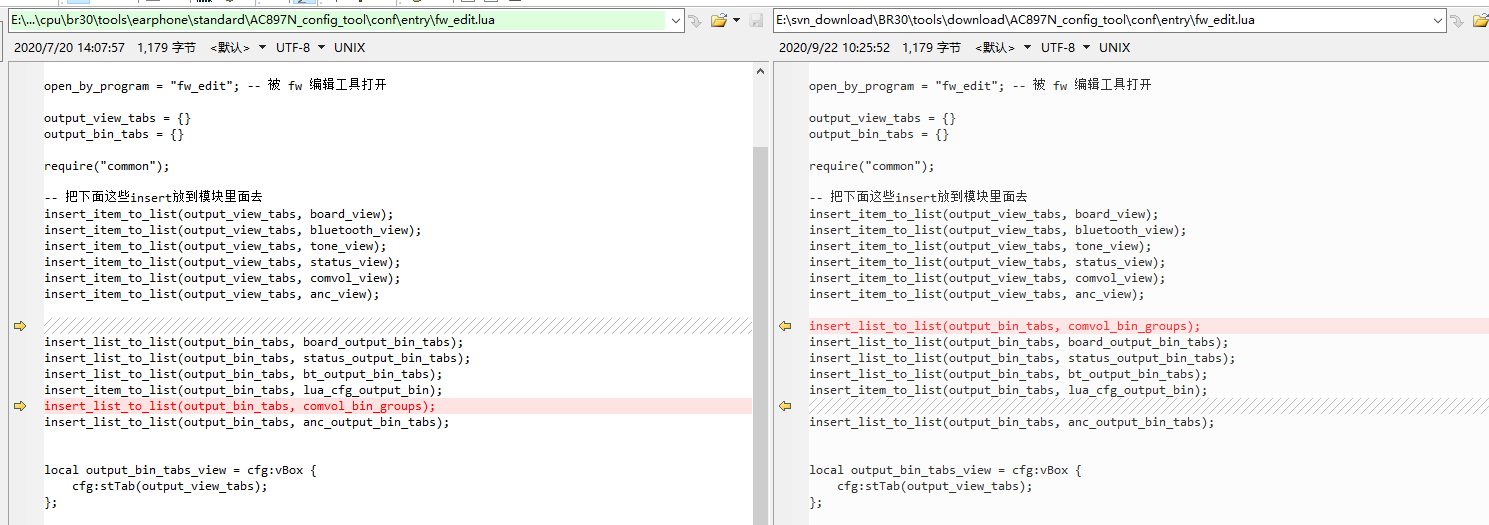The image size is (1489, 525).
Task: Click bt_output_bin_tabs line in the left pane
Action: coord(243,374)
